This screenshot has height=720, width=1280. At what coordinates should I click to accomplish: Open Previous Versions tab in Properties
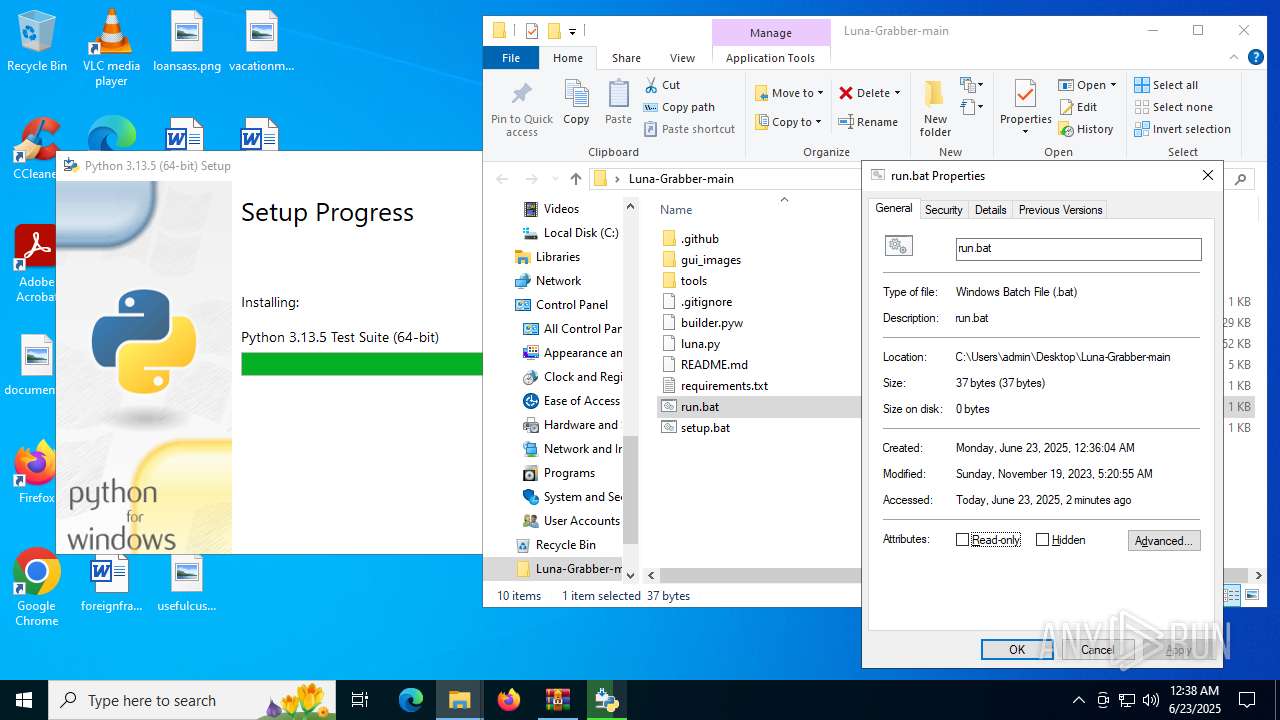pyautogui.click(x=1060, y=210)
